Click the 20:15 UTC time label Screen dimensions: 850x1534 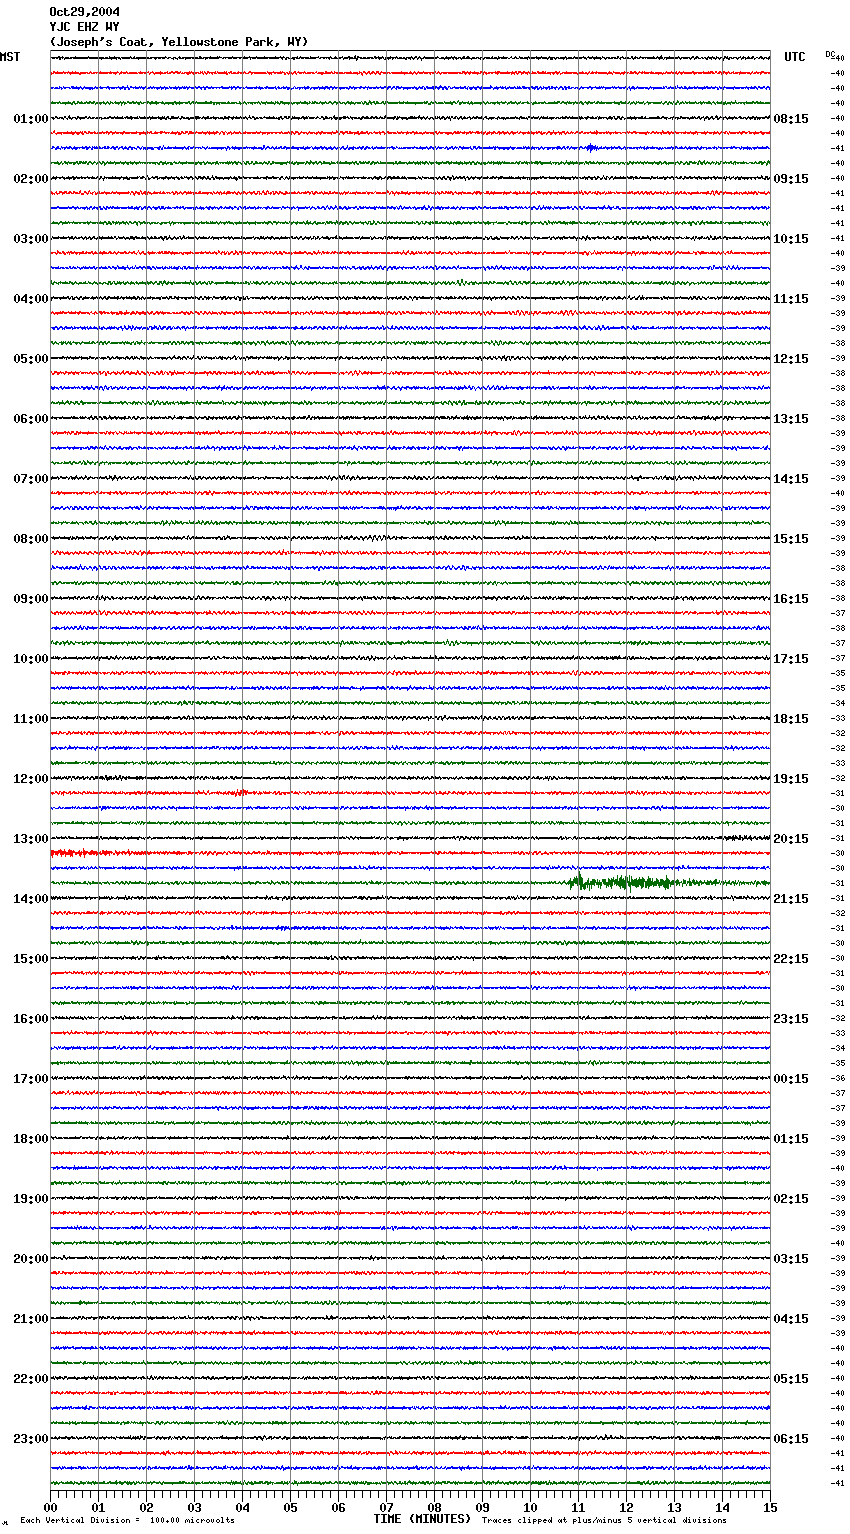791,839
